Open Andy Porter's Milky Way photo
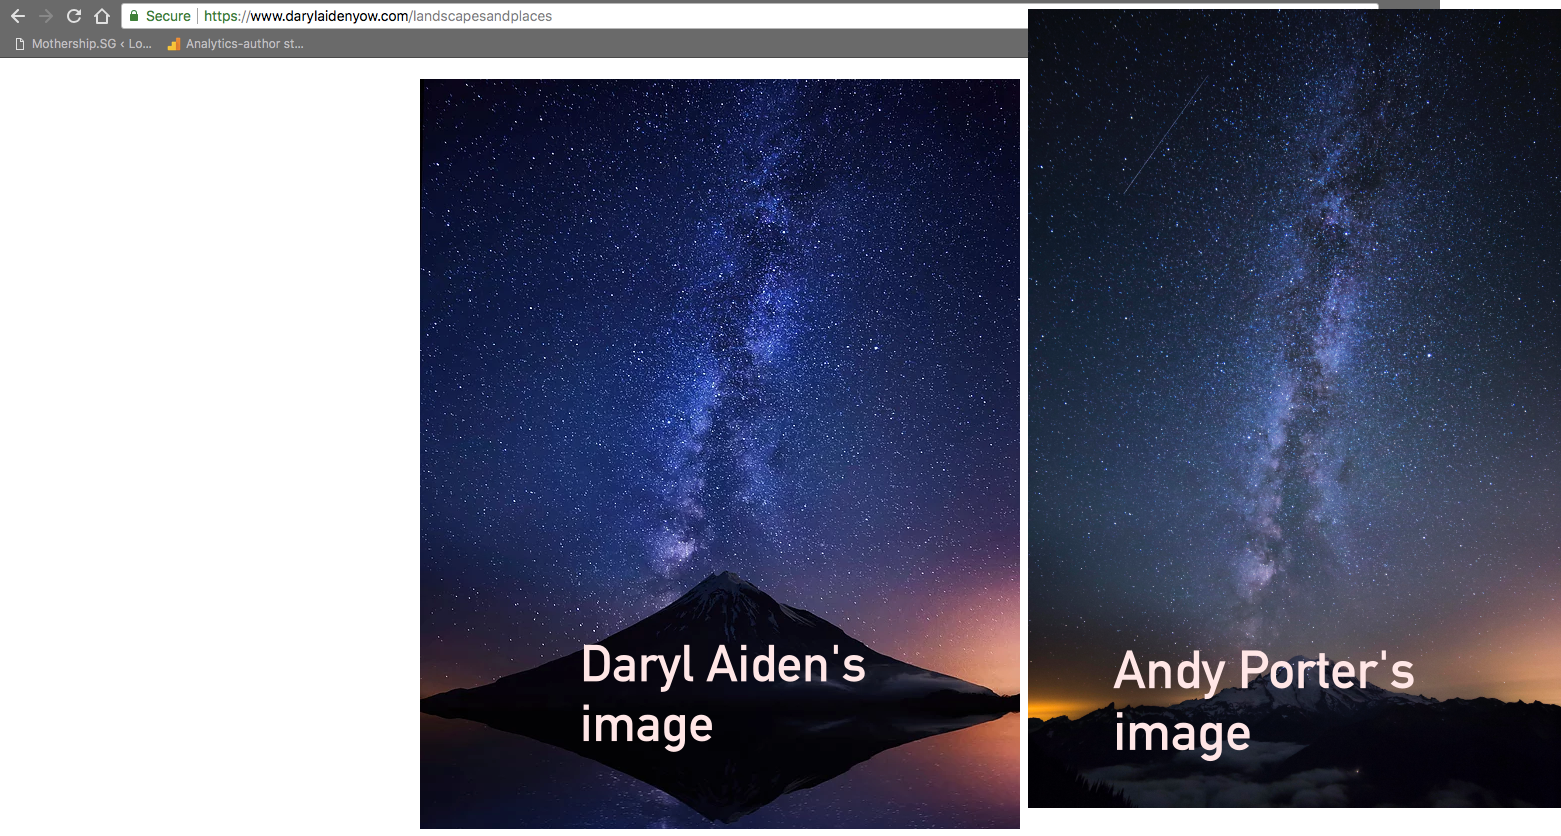Screen dimensions: 1561x836 1294,408
